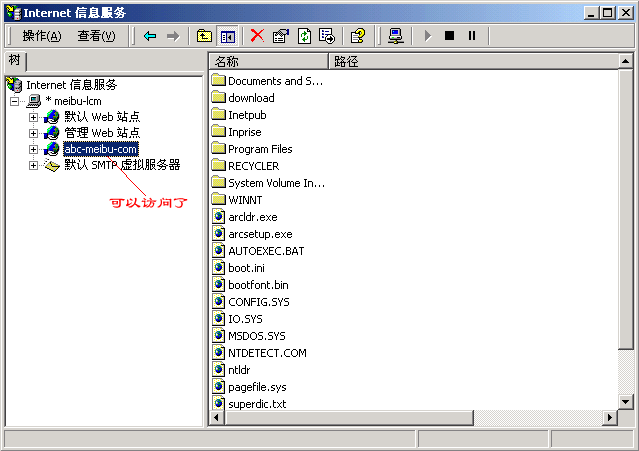Click the green Back arrow in toolbar
This screenshot has width=639, height=451.
tap(150, 36)
